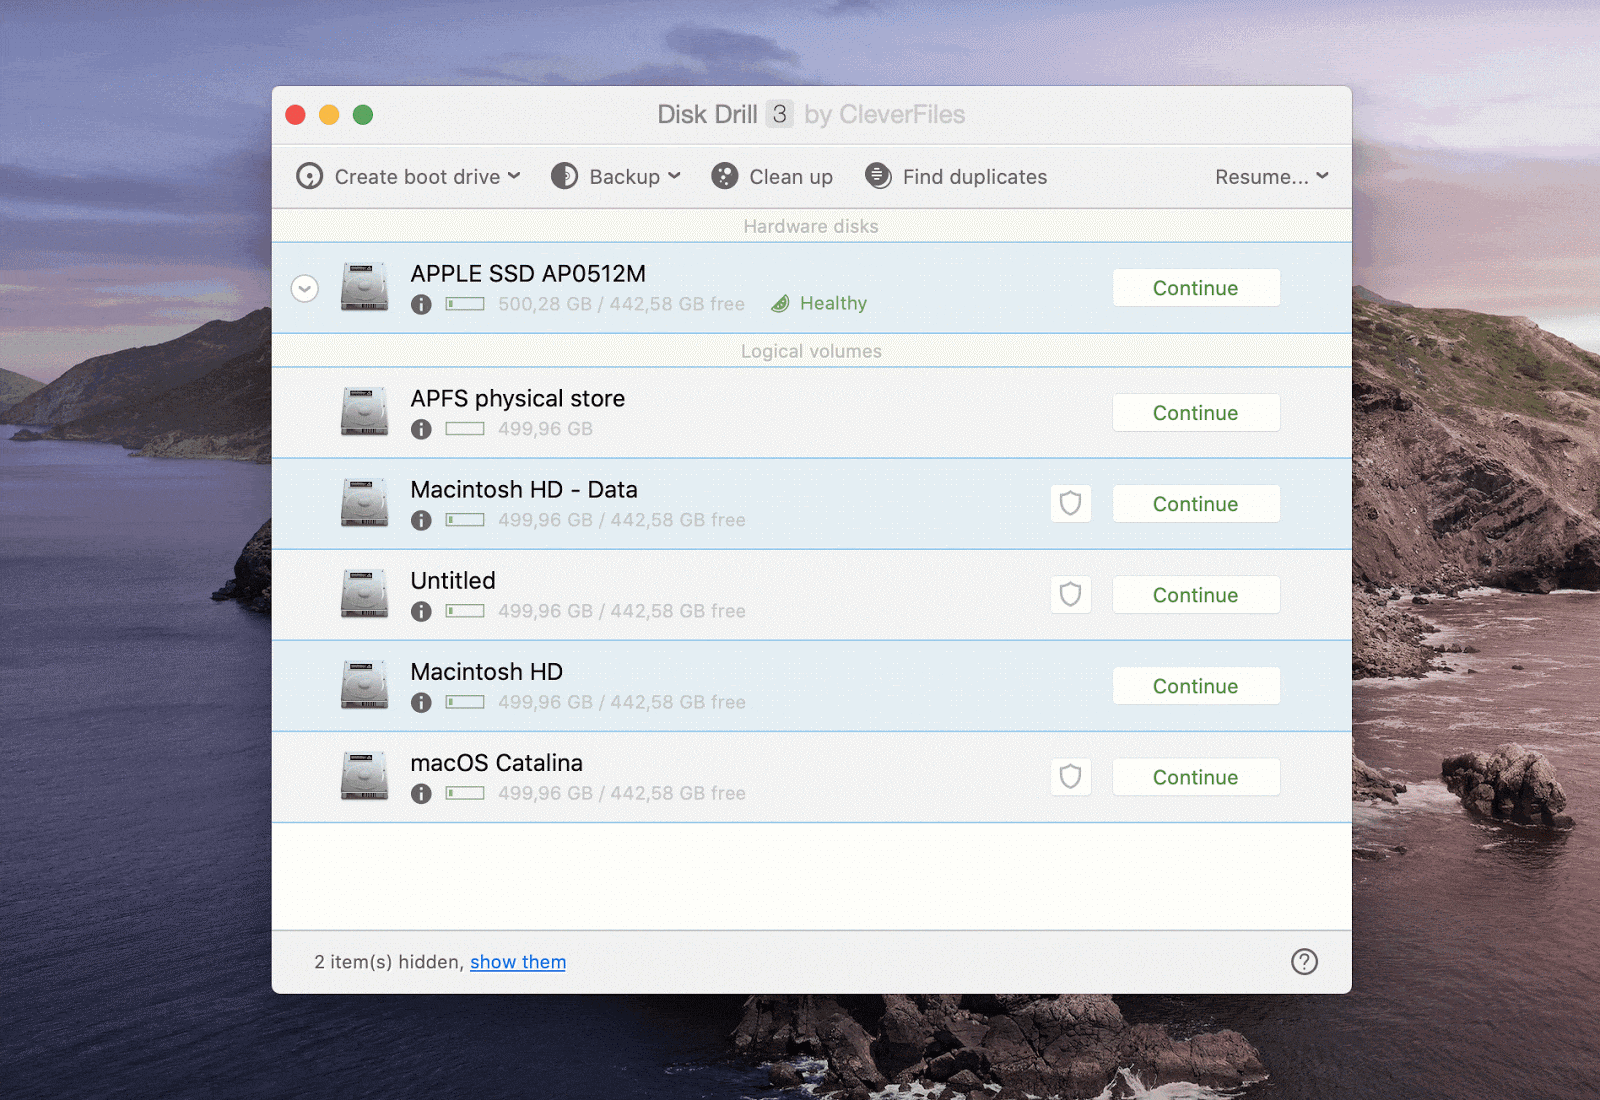Continue scanning macOS Catalina
The image size is (1600, 1100).
click(x=1196, y=777)
